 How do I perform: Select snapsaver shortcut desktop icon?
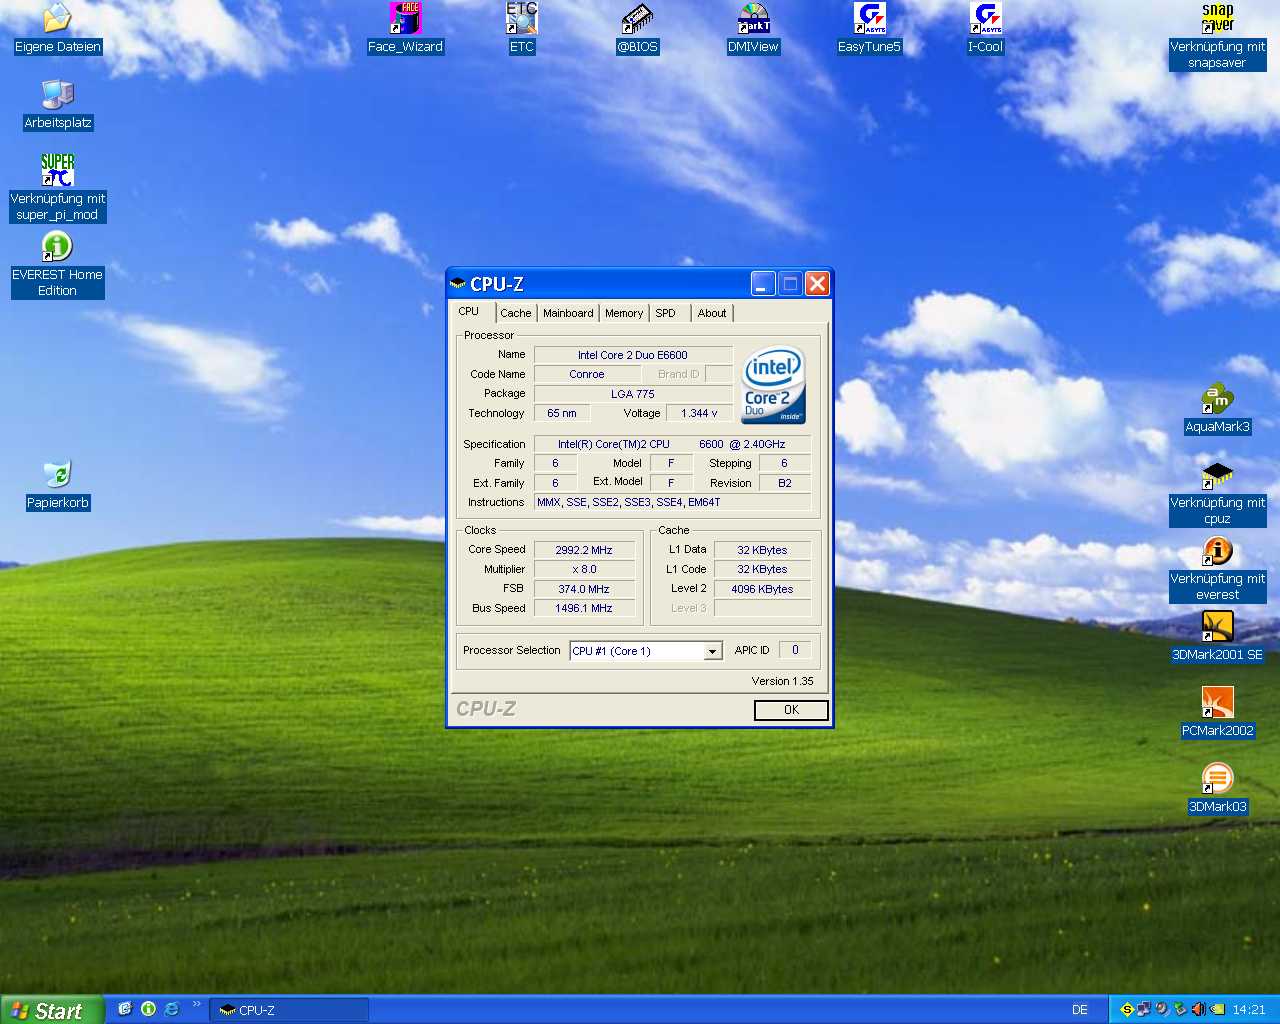click(x=1217, y=18)
